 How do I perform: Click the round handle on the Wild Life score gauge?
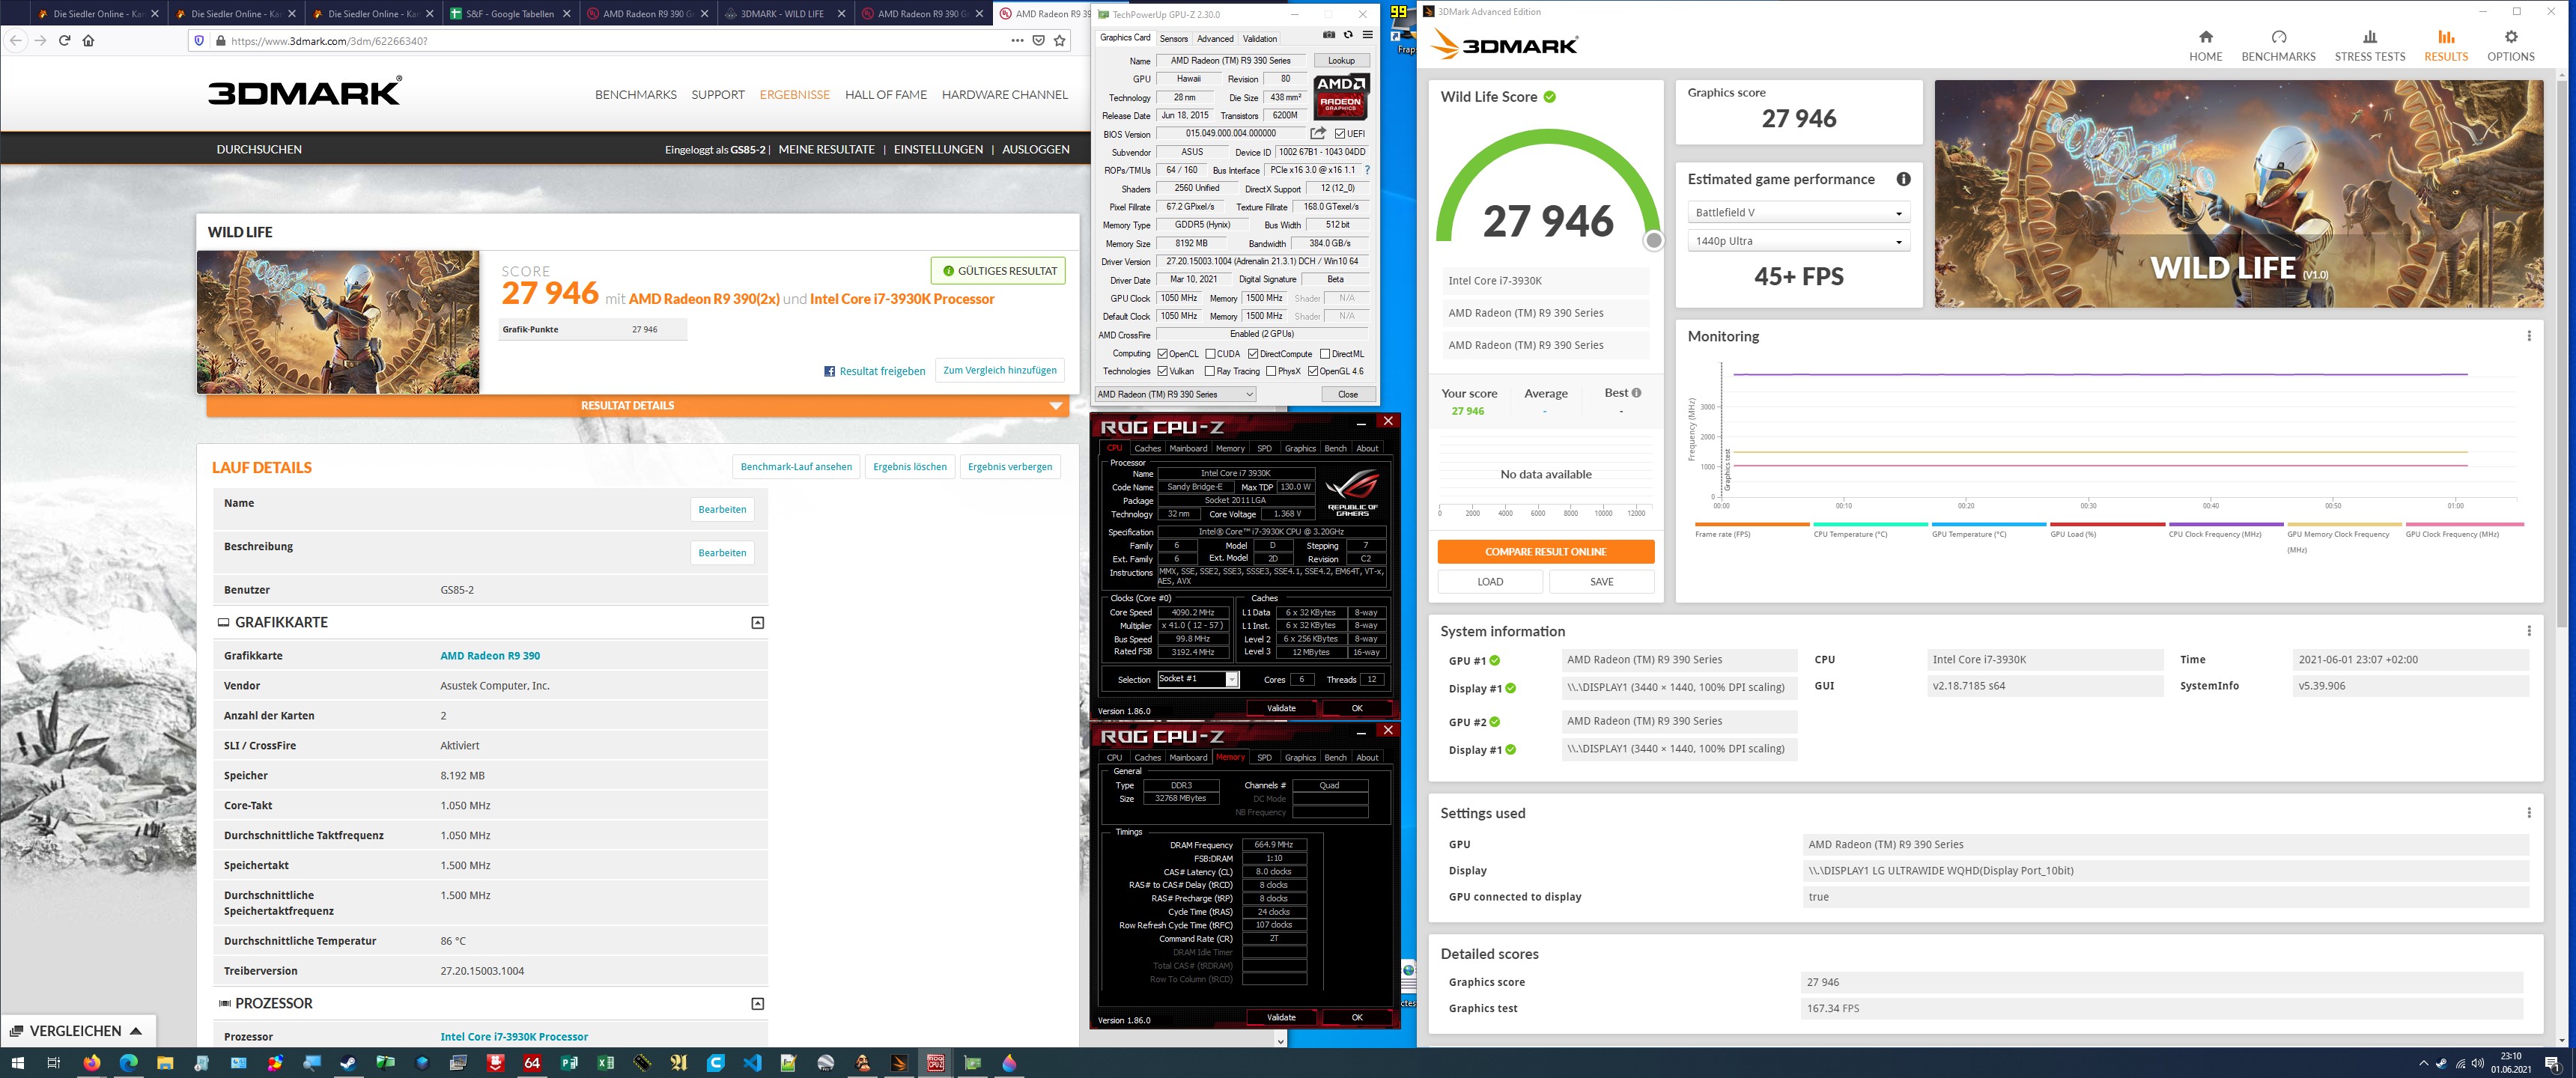1653,240
